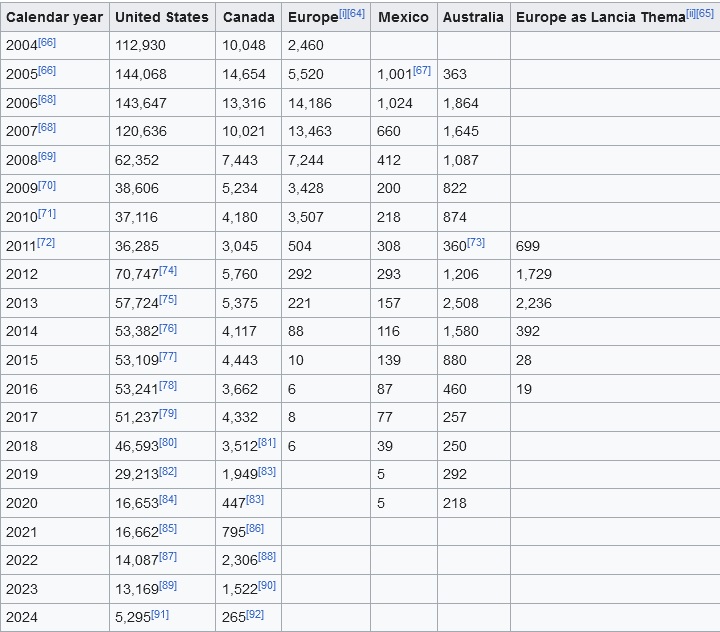The width and height of the screenshot is (720, 632).
Task: Select the 2,236 Lancia Thema value
Action: (534, 303)
